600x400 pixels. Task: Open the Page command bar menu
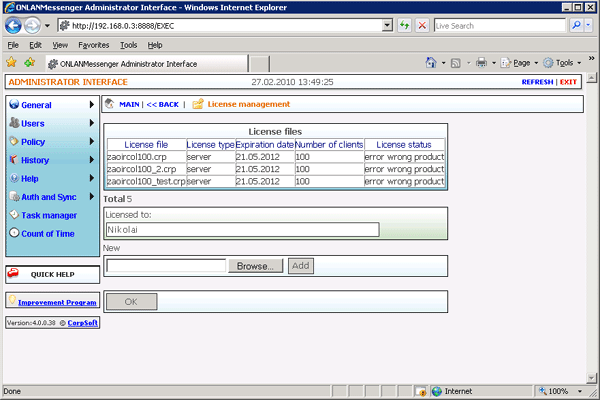[519, 63]
